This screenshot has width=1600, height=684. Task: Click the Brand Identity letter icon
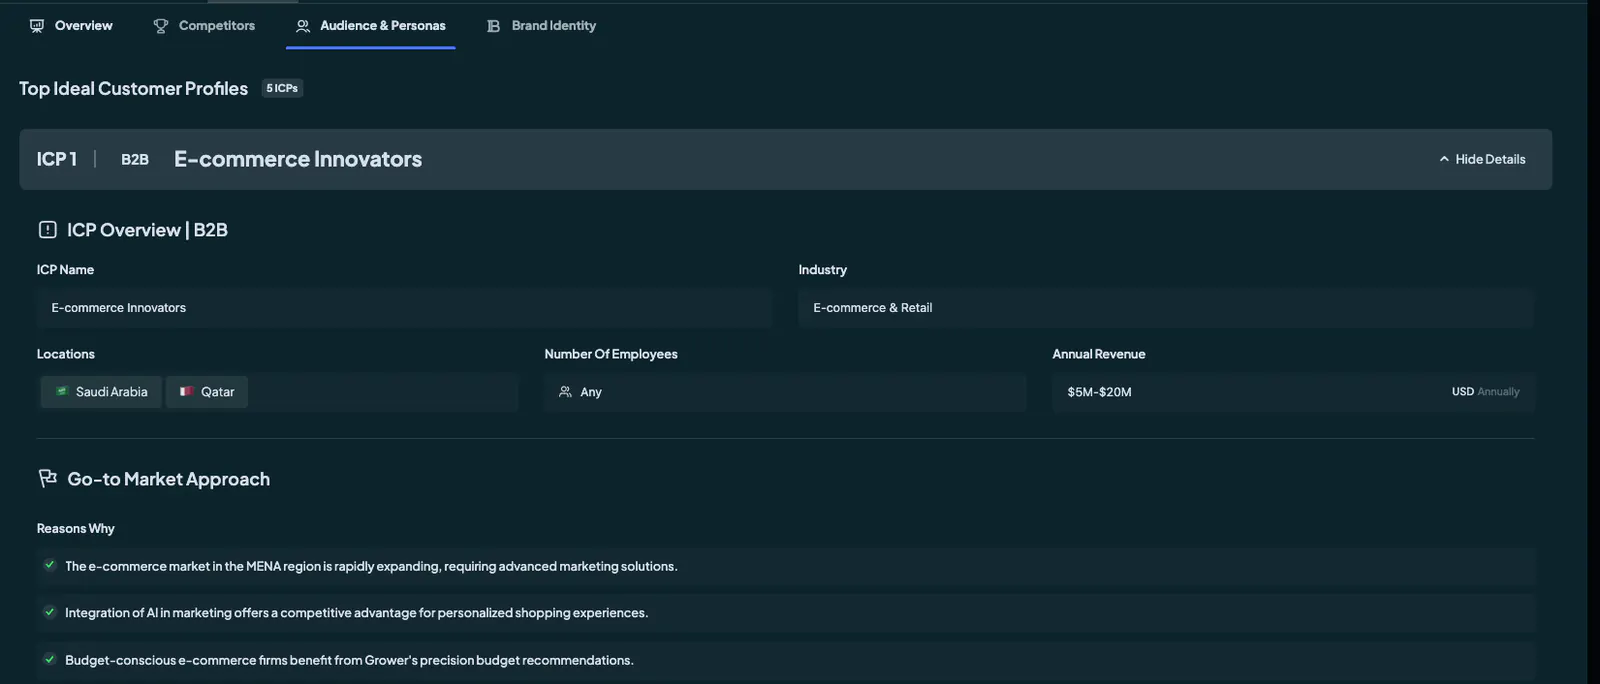click(494, 26)
